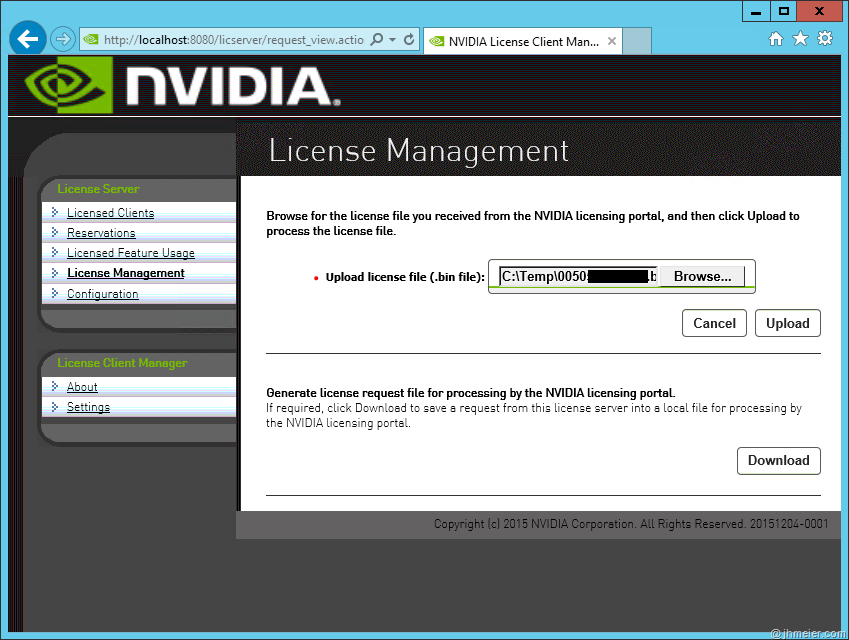Viewport: 849px width, 640px height.
Task: Expand the address bar dropdown arrow
Action: pos(393,40)
